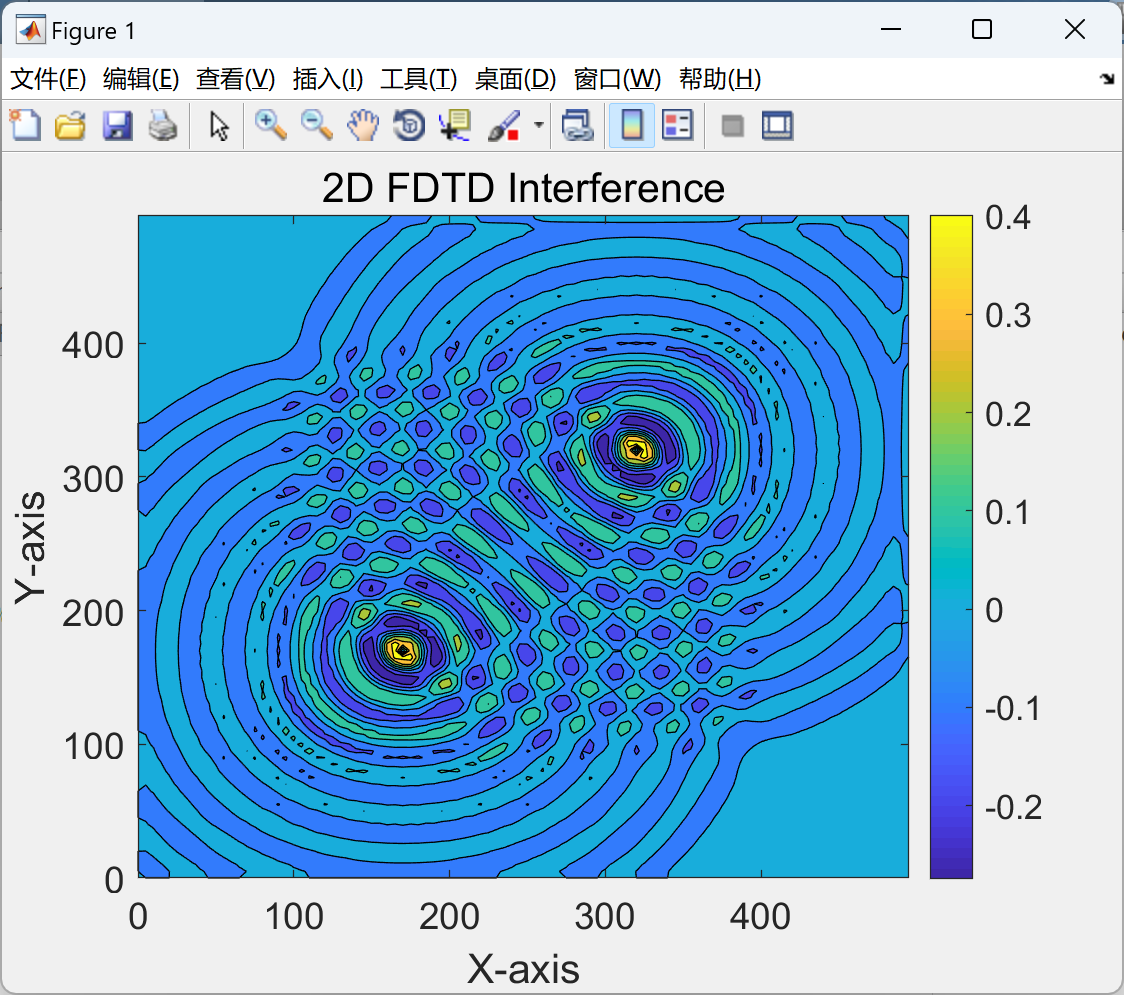This screenshot has width=1124, height=995.
Task: Activate the Zoom Out tool
Action: [316, 125]
